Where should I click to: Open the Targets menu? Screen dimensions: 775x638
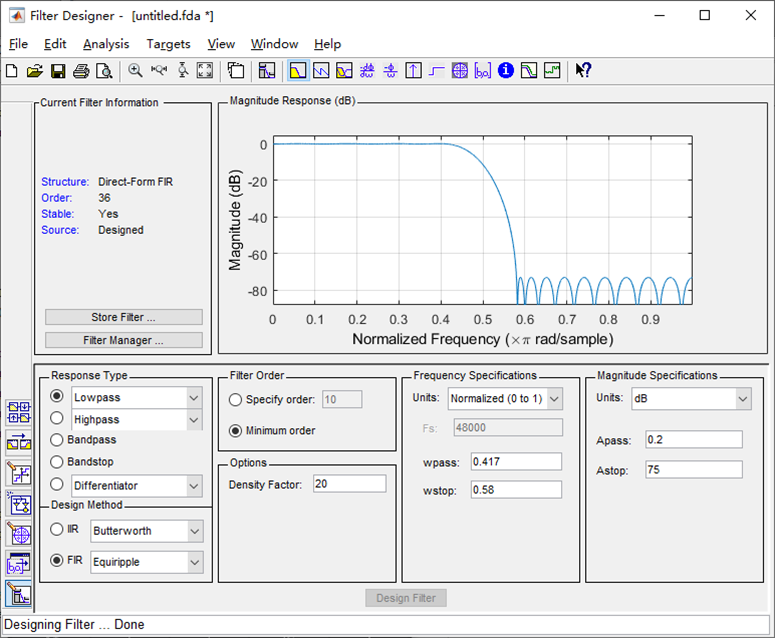coord(168,44)
